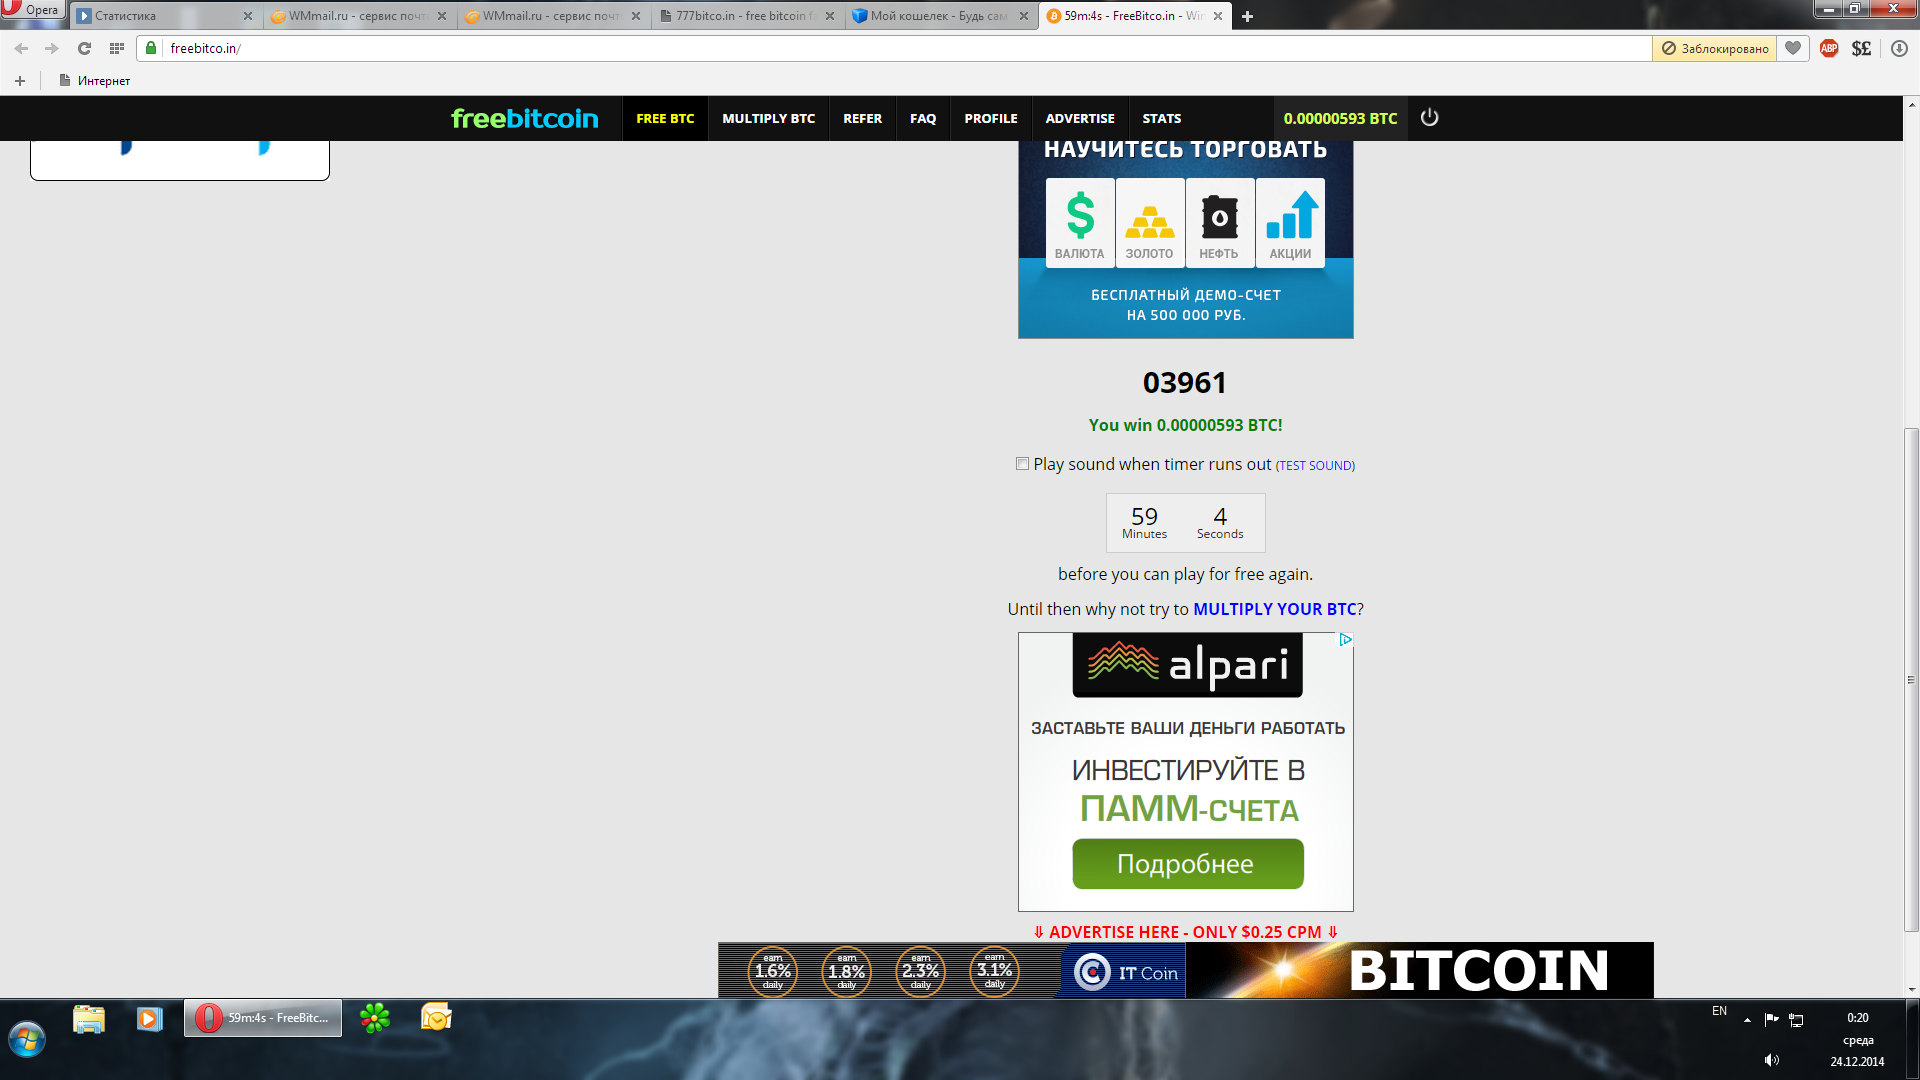The height and width of the screenshot is (1080, 1920).
Task: Click the heart bookmark icon in address bar
Action: click(x=1793, y=48)
